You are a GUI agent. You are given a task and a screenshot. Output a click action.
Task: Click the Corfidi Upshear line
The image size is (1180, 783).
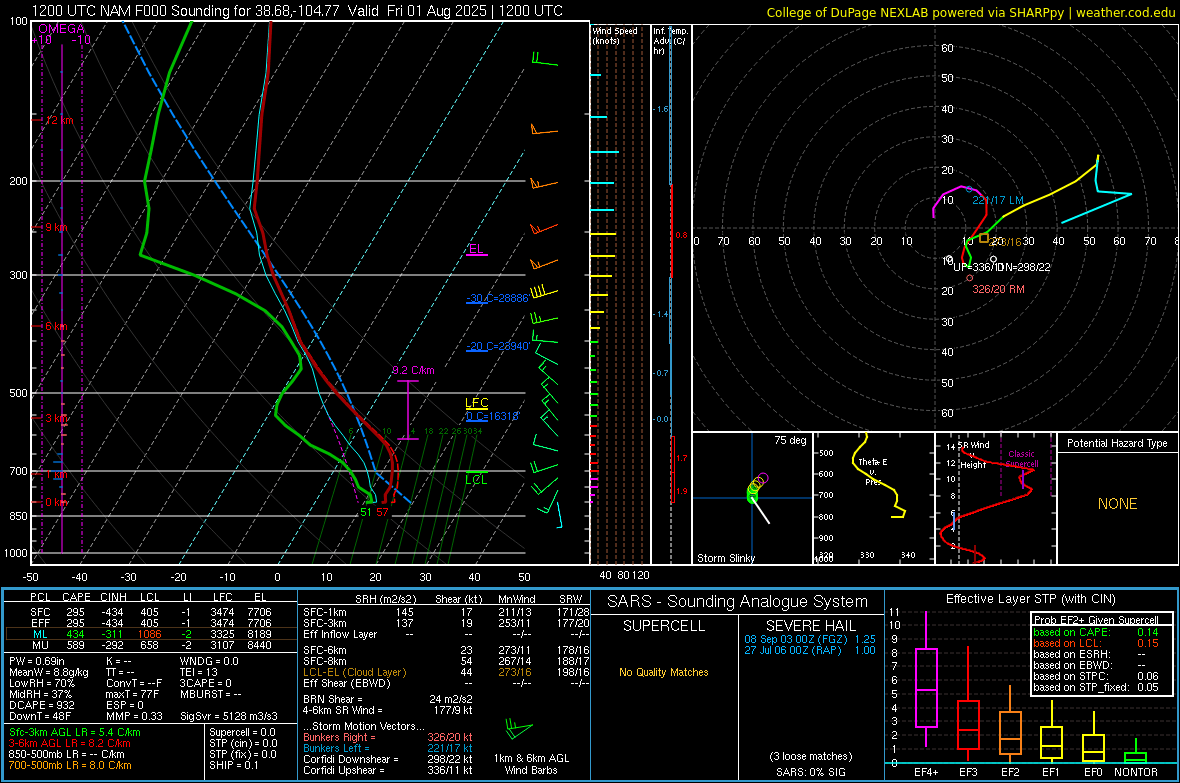click(x=388, y=770)
